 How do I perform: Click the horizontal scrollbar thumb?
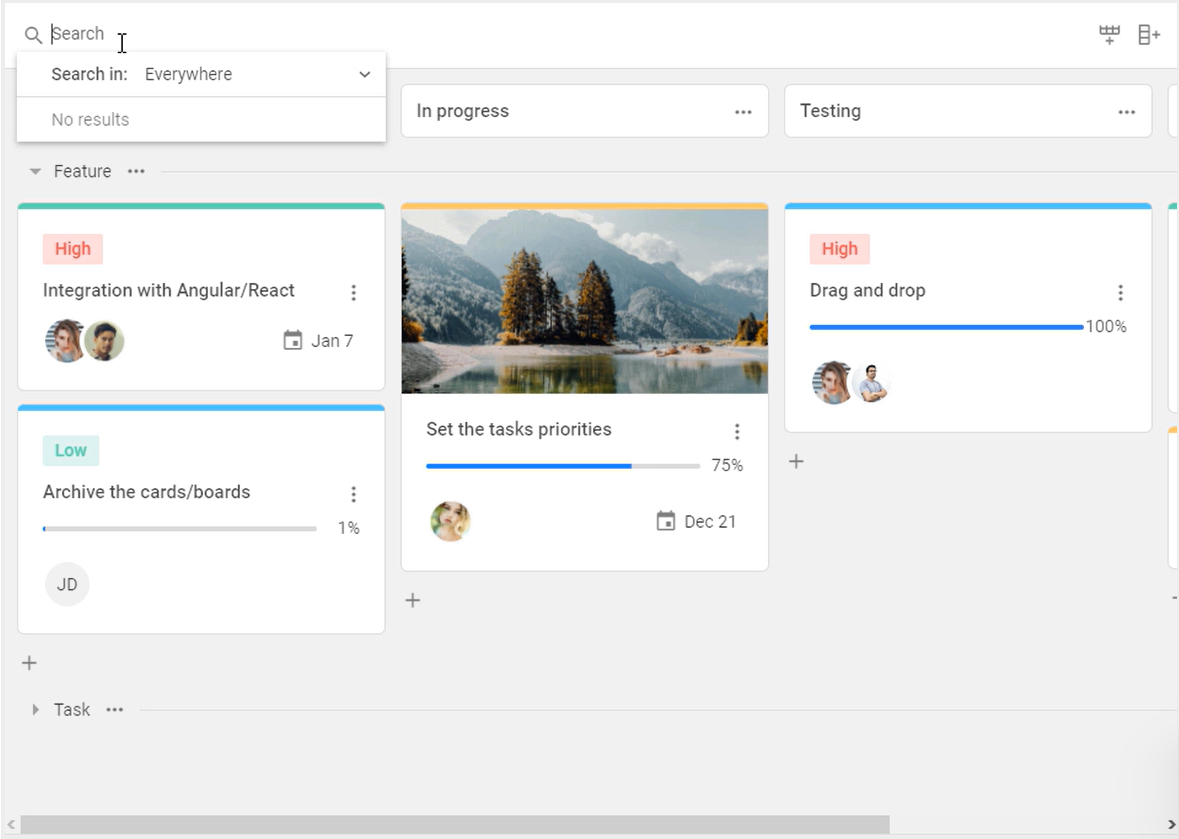pos(455,825)
